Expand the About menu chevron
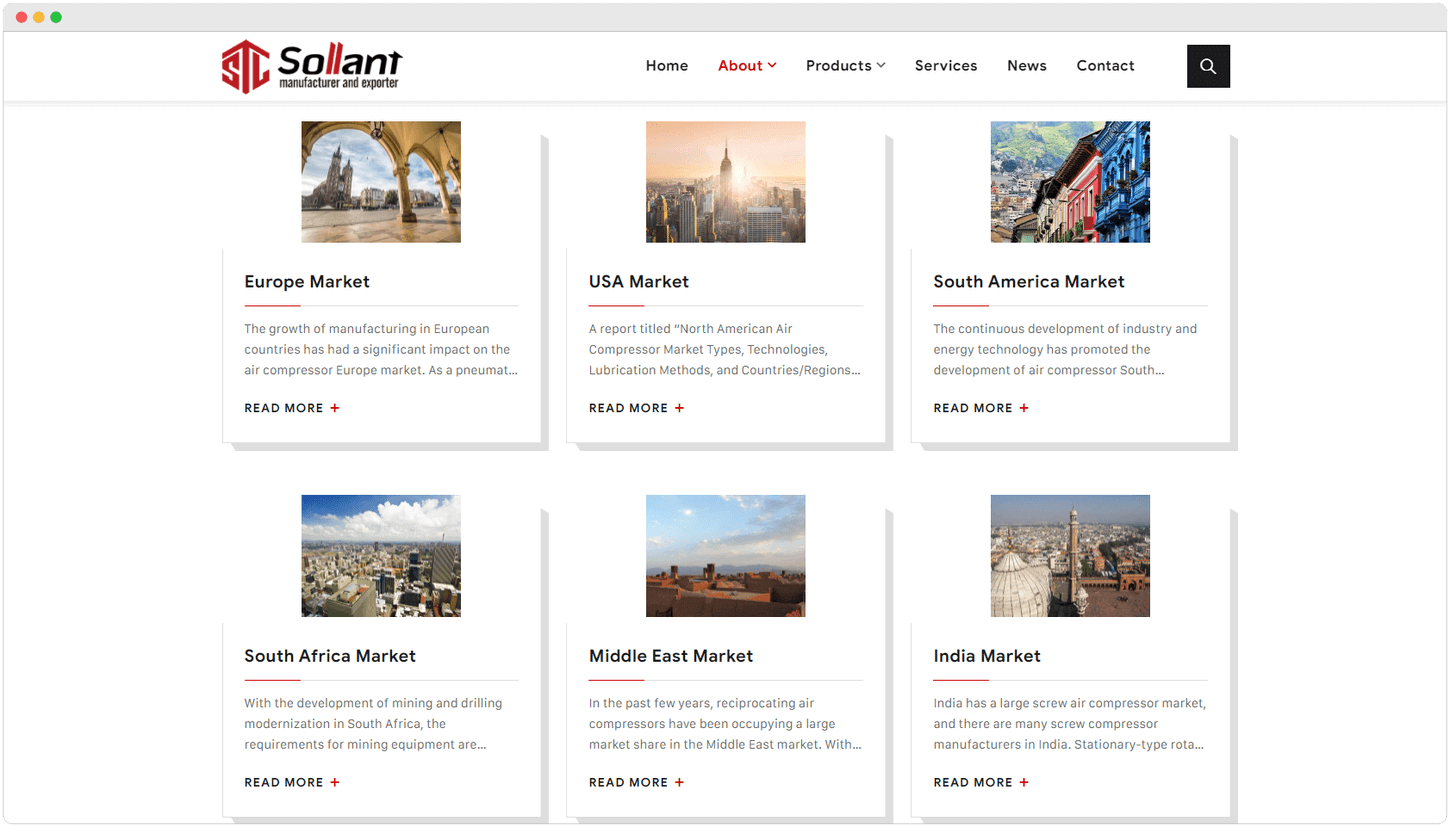The width and height of the screenshot is (1450, 827). click(772, 66)
